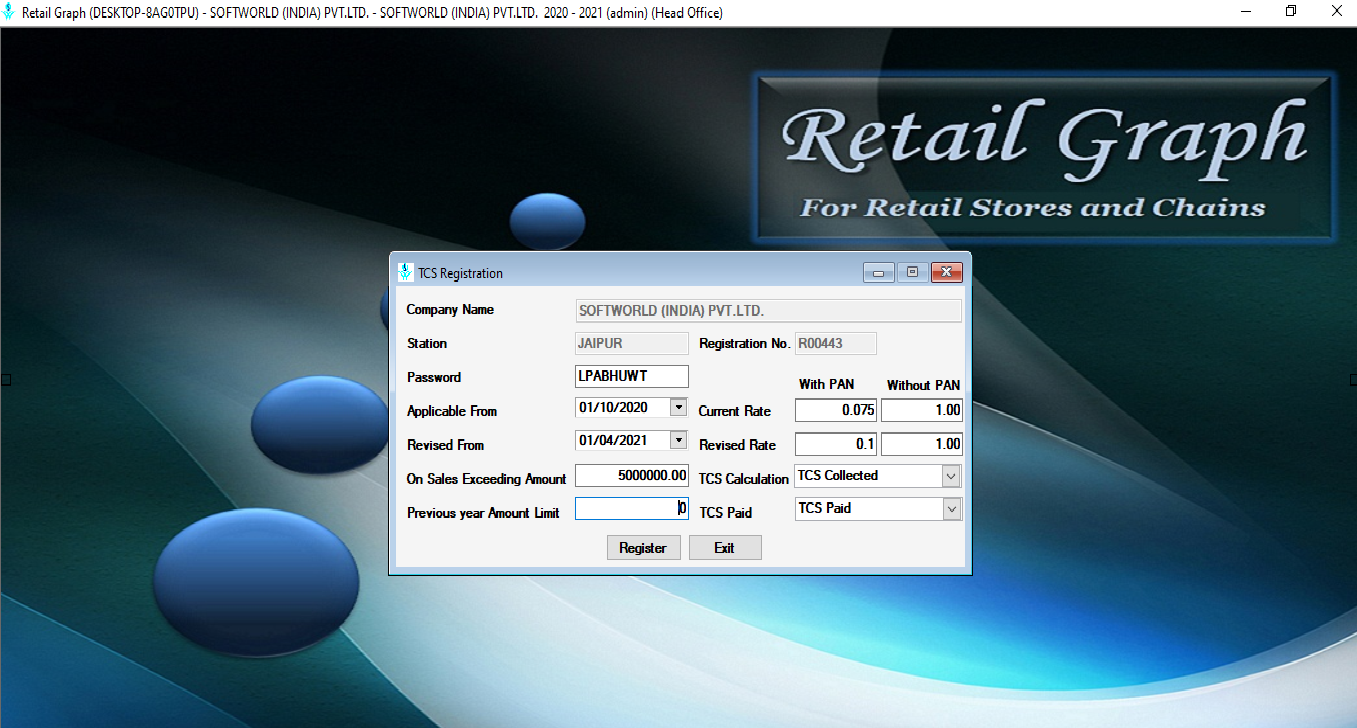Click the Previous year Amount Limit label
Screen dimensions: 1357x728
(x=483, y=513)
